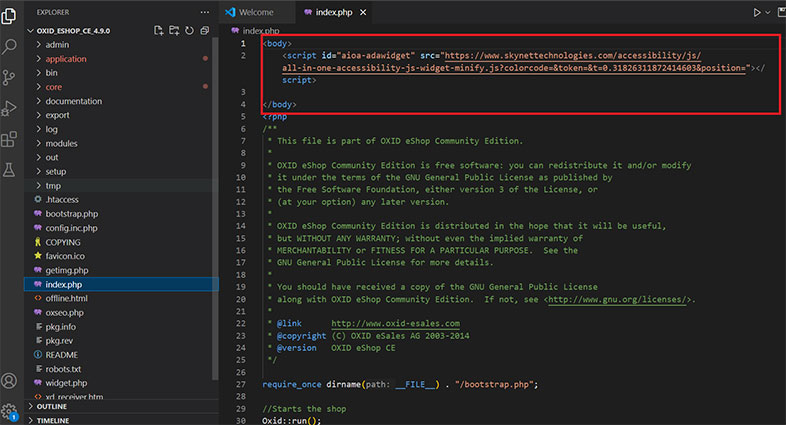Viewport: 786px width, 425px height.
Task: Open Explorer more actions ellipsis menu
Action: point(206,12)
